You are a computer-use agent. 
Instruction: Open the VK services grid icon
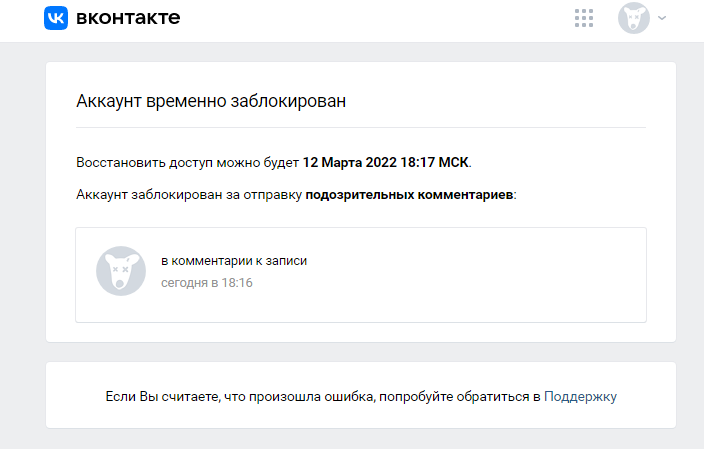584,18
